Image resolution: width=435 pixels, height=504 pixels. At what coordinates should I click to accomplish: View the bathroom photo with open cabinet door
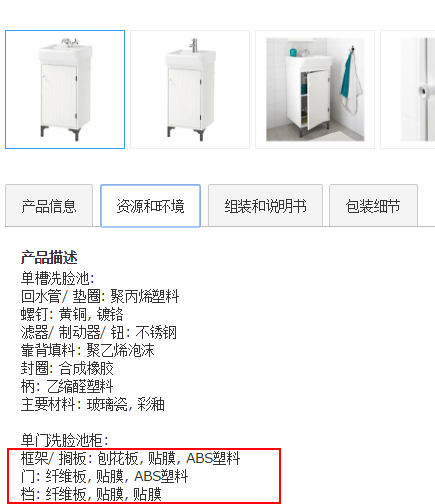[315, 89]
